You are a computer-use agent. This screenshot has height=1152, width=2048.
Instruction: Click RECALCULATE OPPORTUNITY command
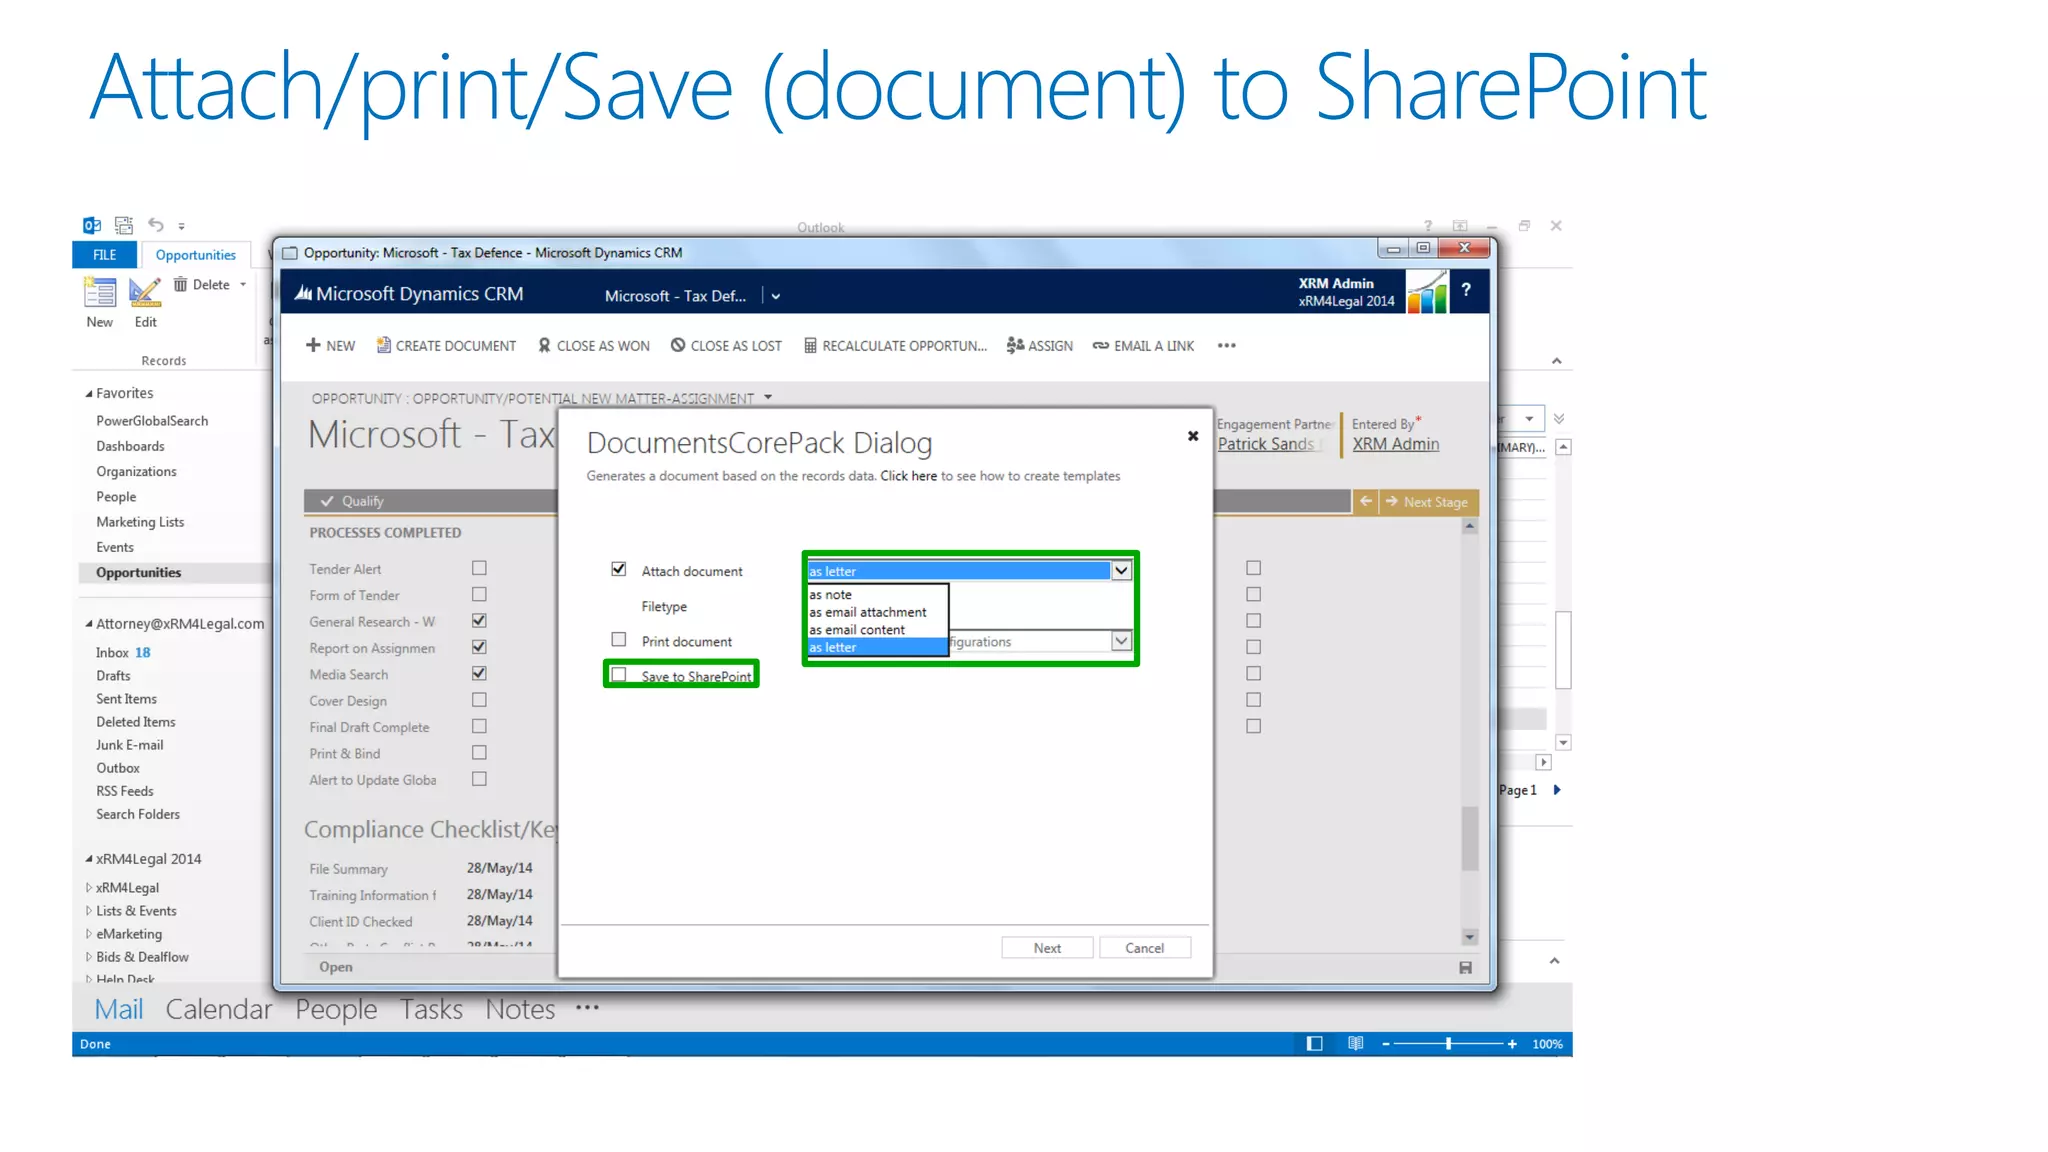coord(895,345)
